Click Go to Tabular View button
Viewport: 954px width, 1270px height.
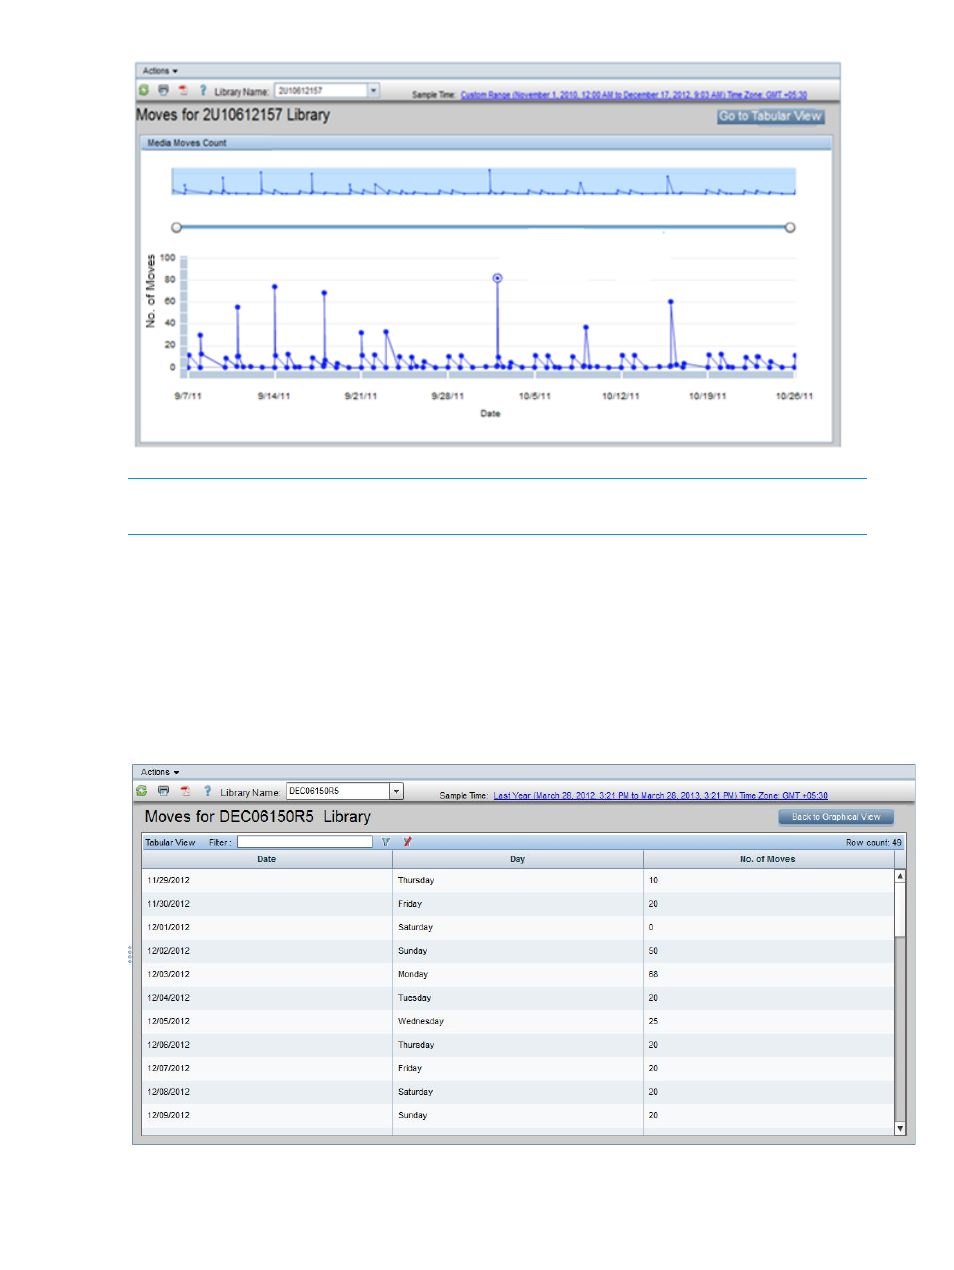(x=771, y=117)
